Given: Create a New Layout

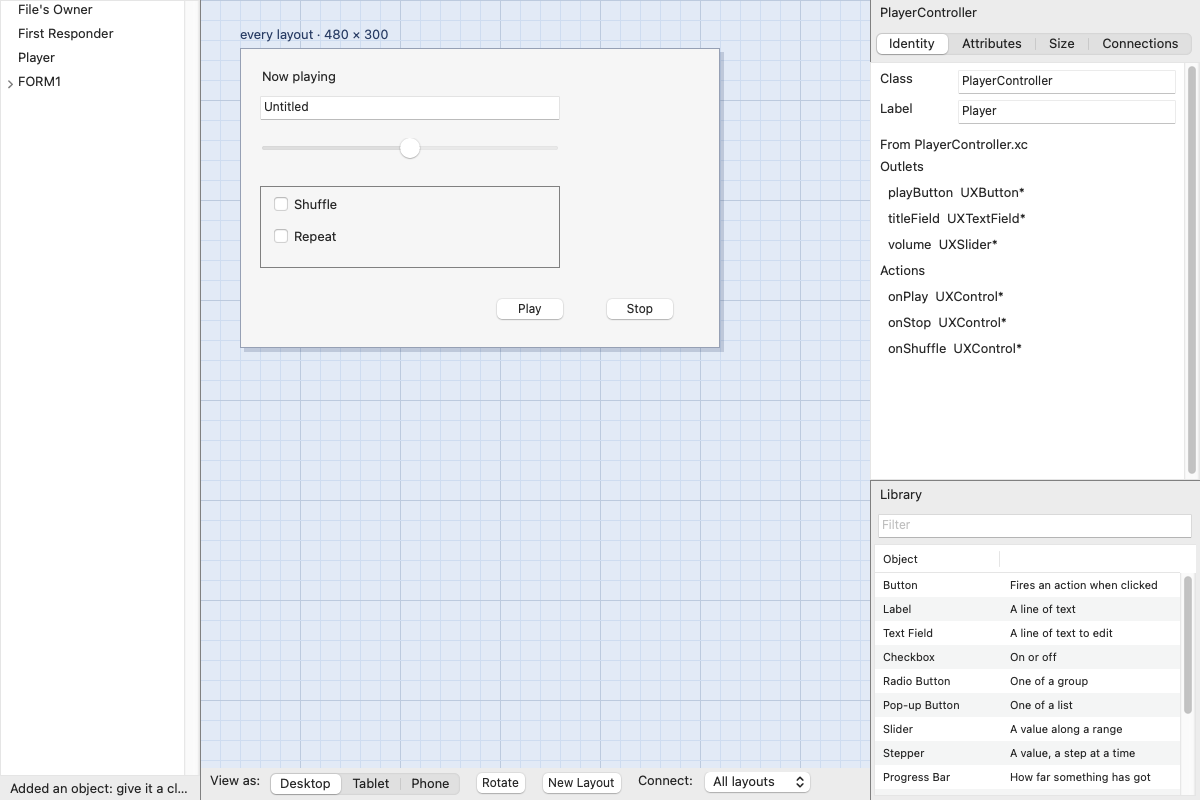Looking at the screenshot, I should tap(581, 783).
